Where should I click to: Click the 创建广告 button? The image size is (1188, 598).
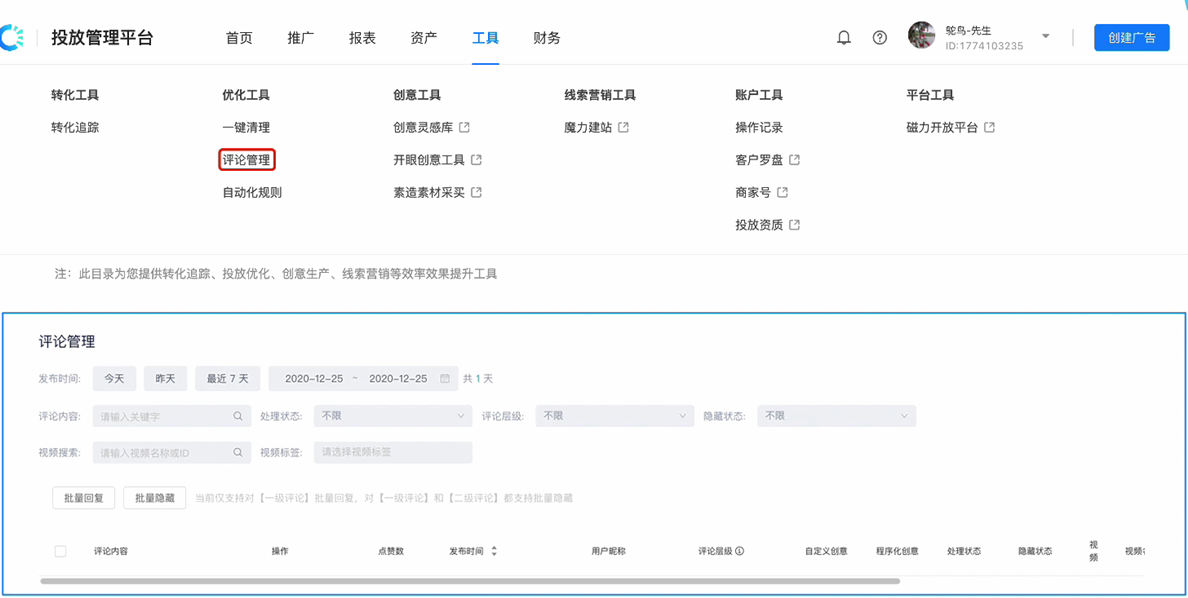pos(1132,37)
